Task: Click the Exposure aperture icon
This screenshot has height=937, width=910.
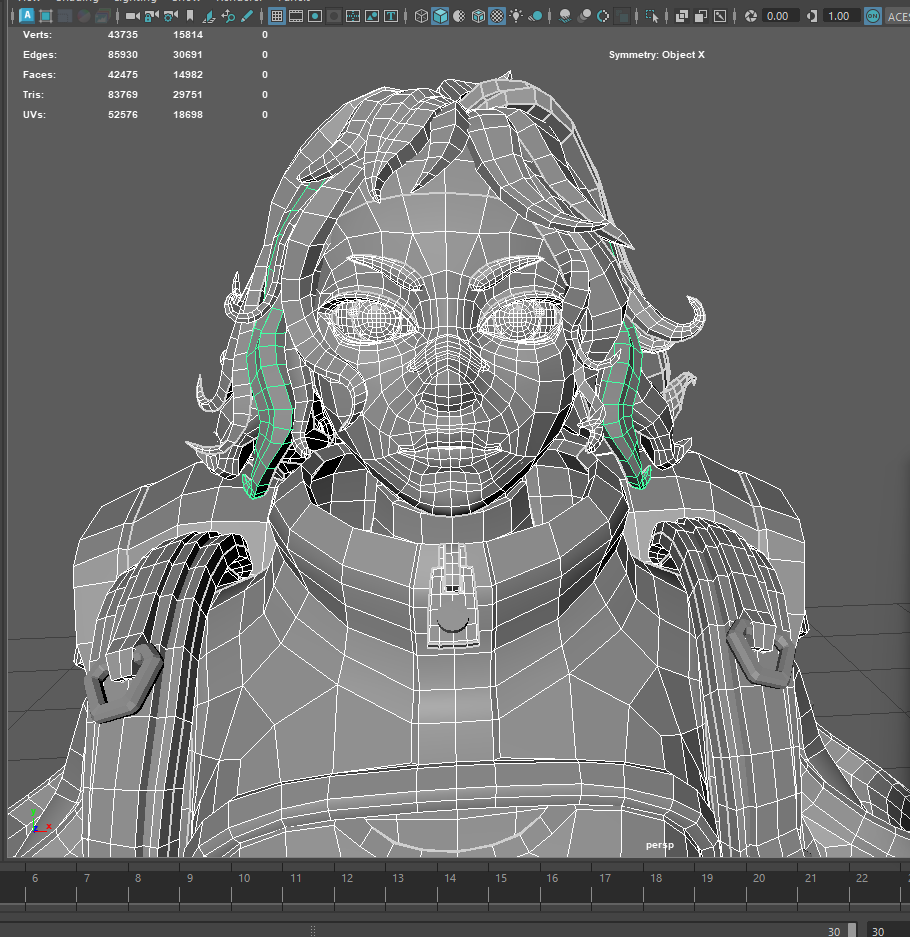Action: (x=751, y=16)
